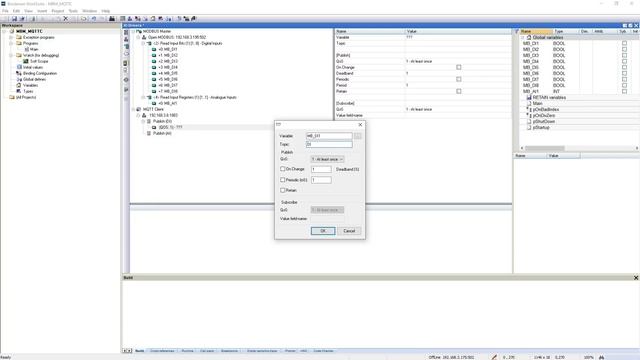The width and height of the screenshot is (640, 360).
Task: Toggle Periodic checkbox in properties grid
Action: point(459,79)
